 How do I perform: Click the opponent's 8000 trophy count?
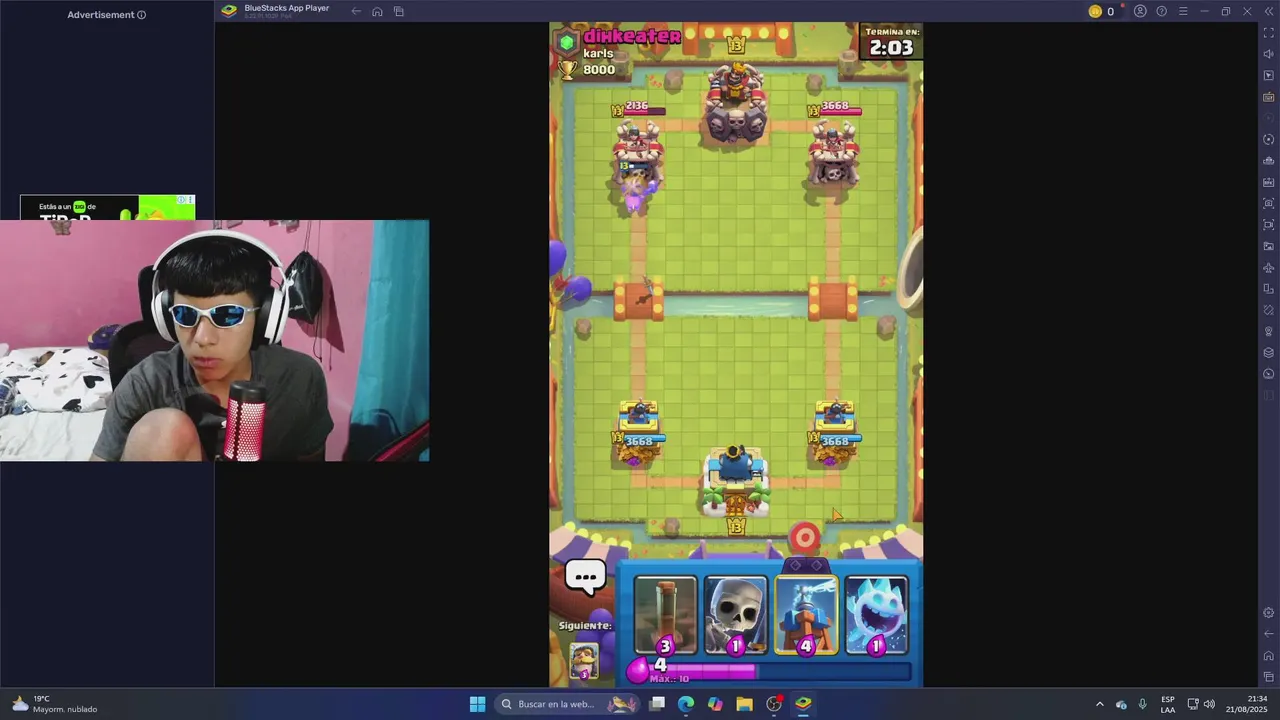tap(599, 69)
